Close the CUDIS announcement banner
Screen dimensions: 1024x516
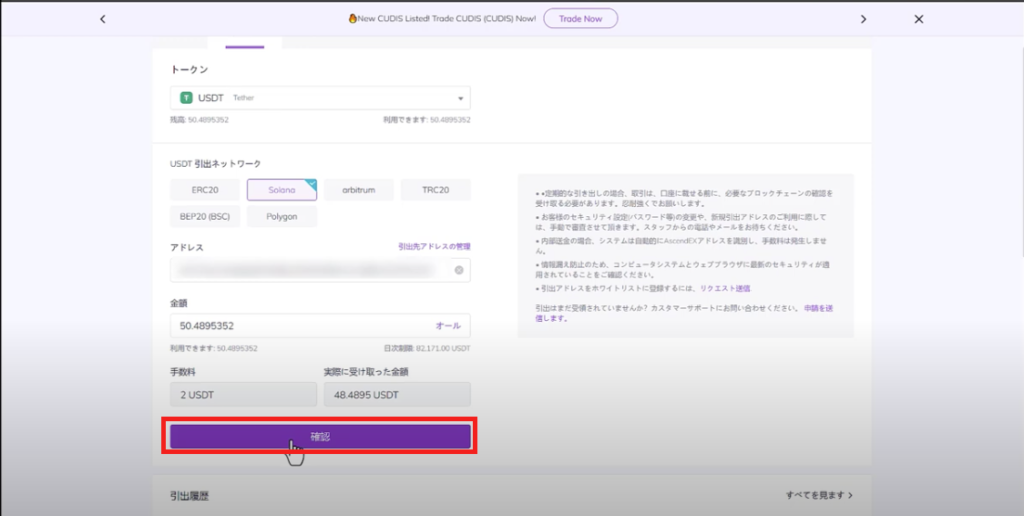[x=919, y=19]
